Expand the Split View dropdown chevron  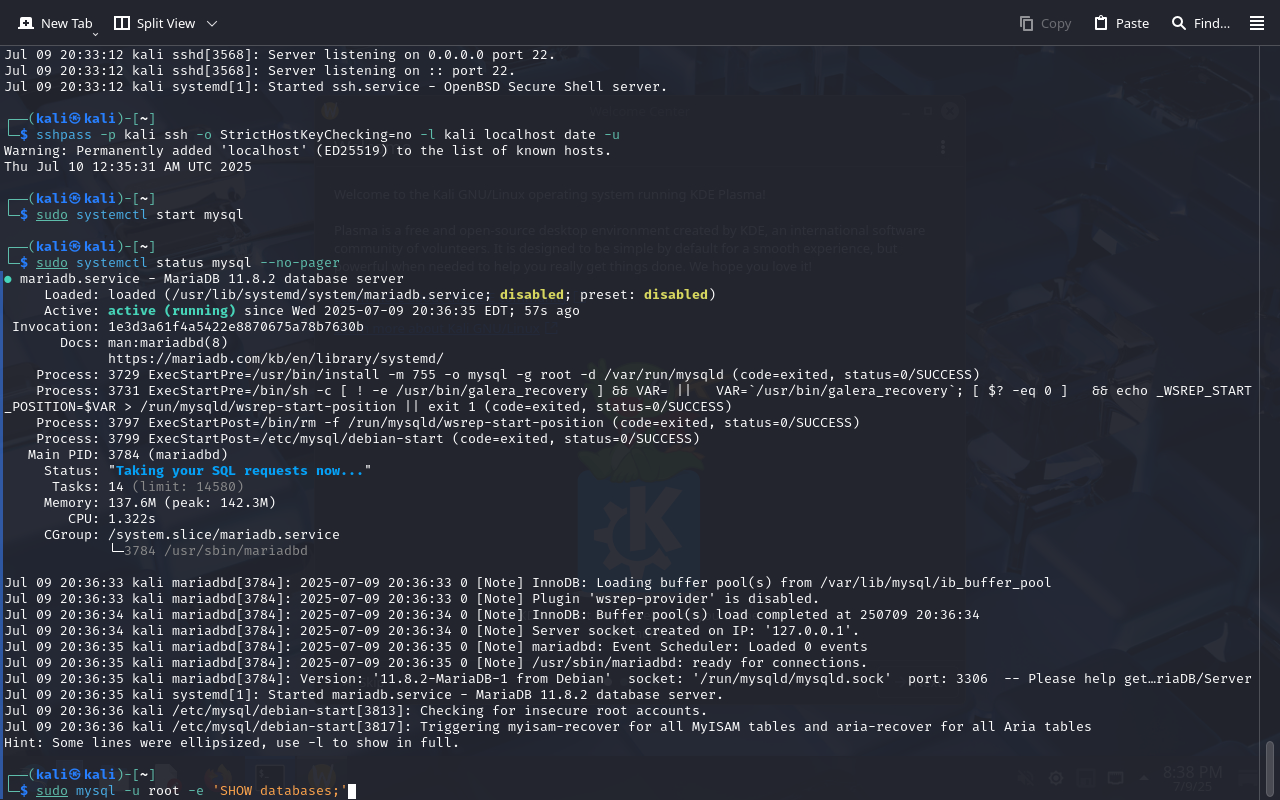[212, 23]
